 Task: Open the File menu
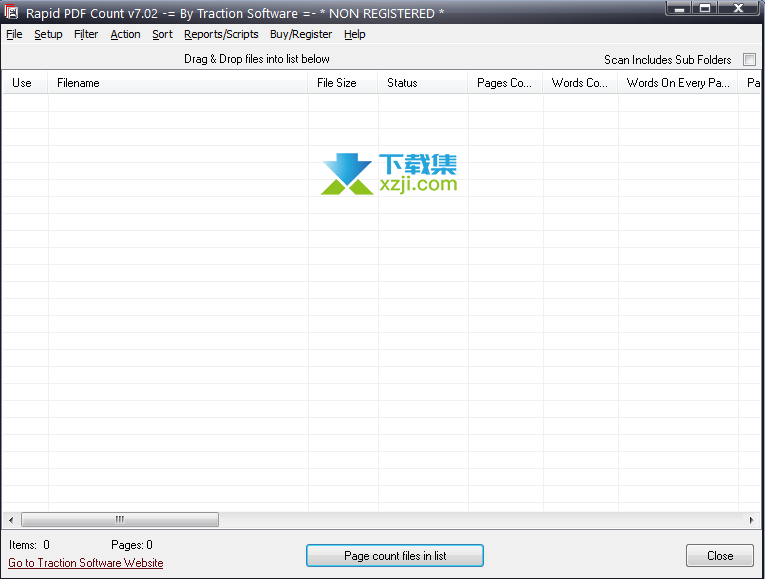tap(14, 35)
